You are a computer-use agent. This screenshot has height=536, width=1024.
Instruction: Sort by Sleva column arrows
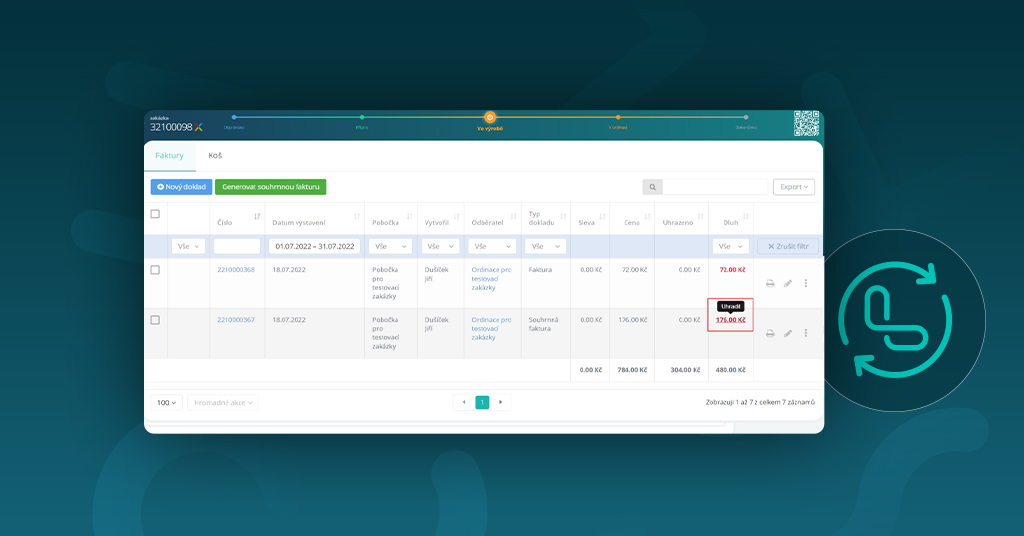click(602, 217)
